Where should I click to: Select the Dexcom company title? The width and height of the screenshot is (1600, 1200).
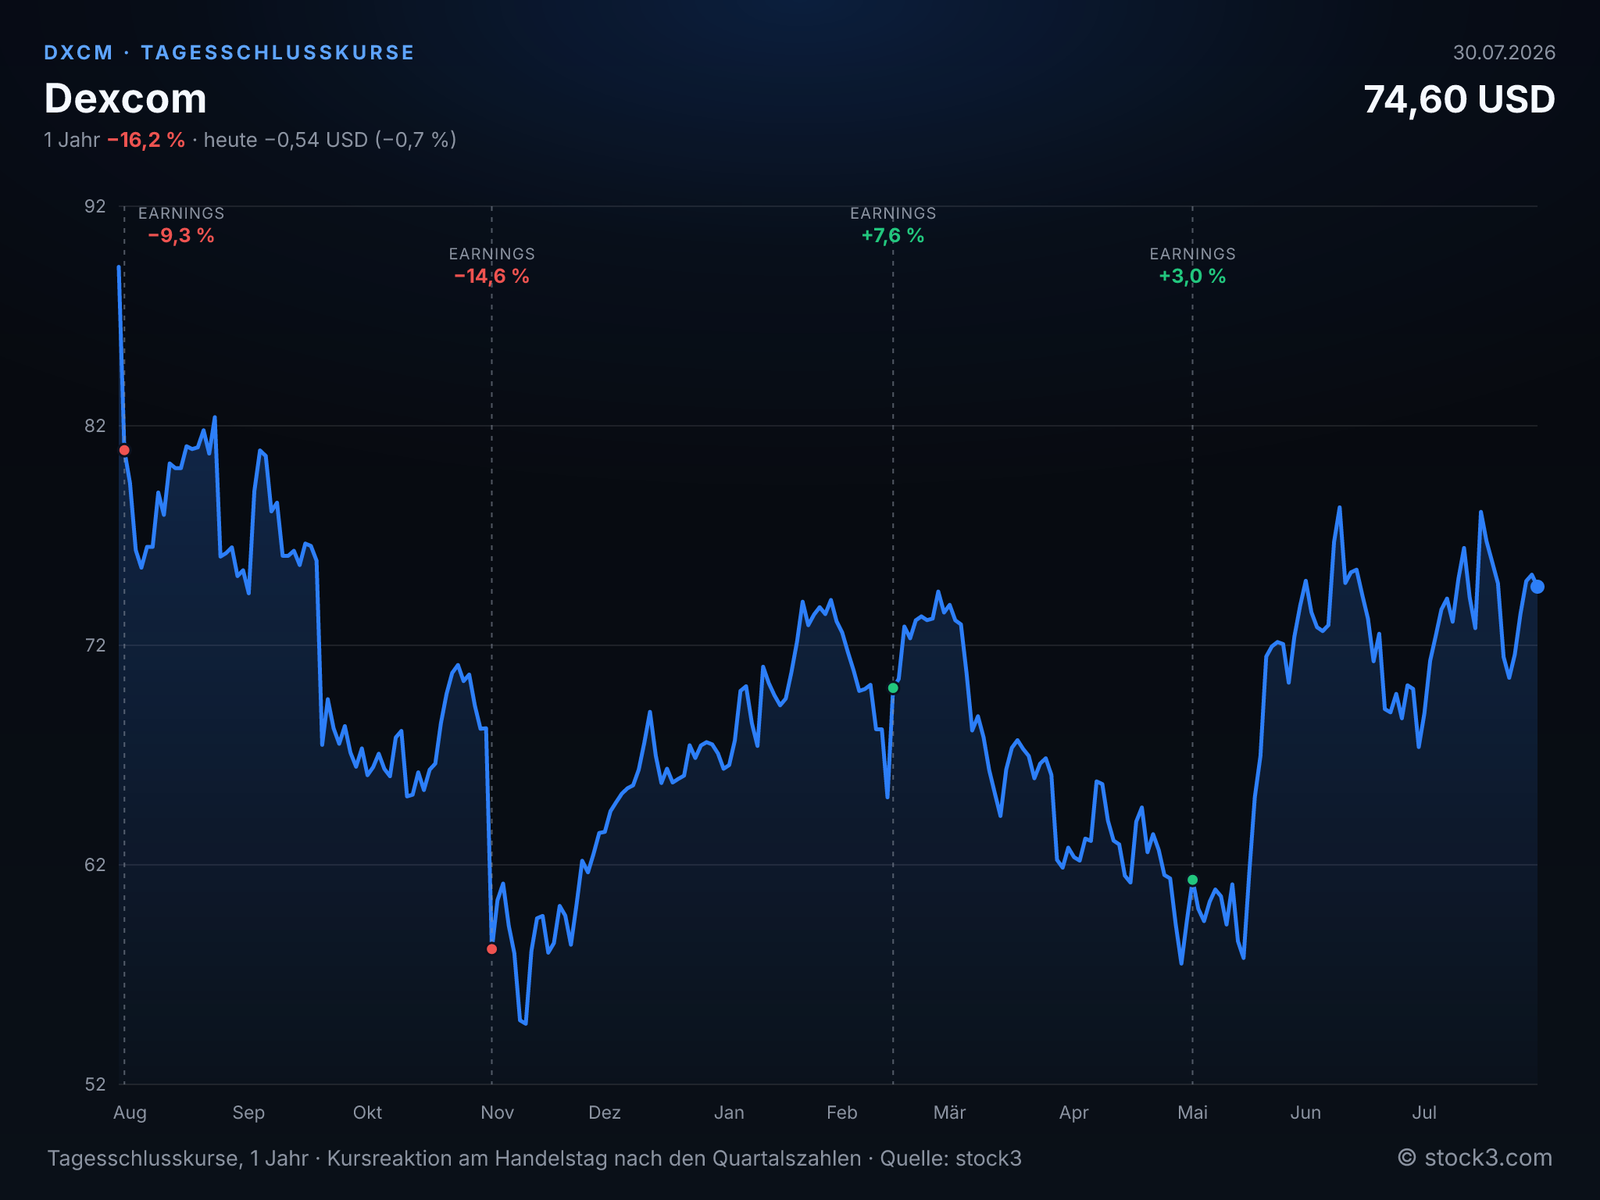click(x=125, y=99)
